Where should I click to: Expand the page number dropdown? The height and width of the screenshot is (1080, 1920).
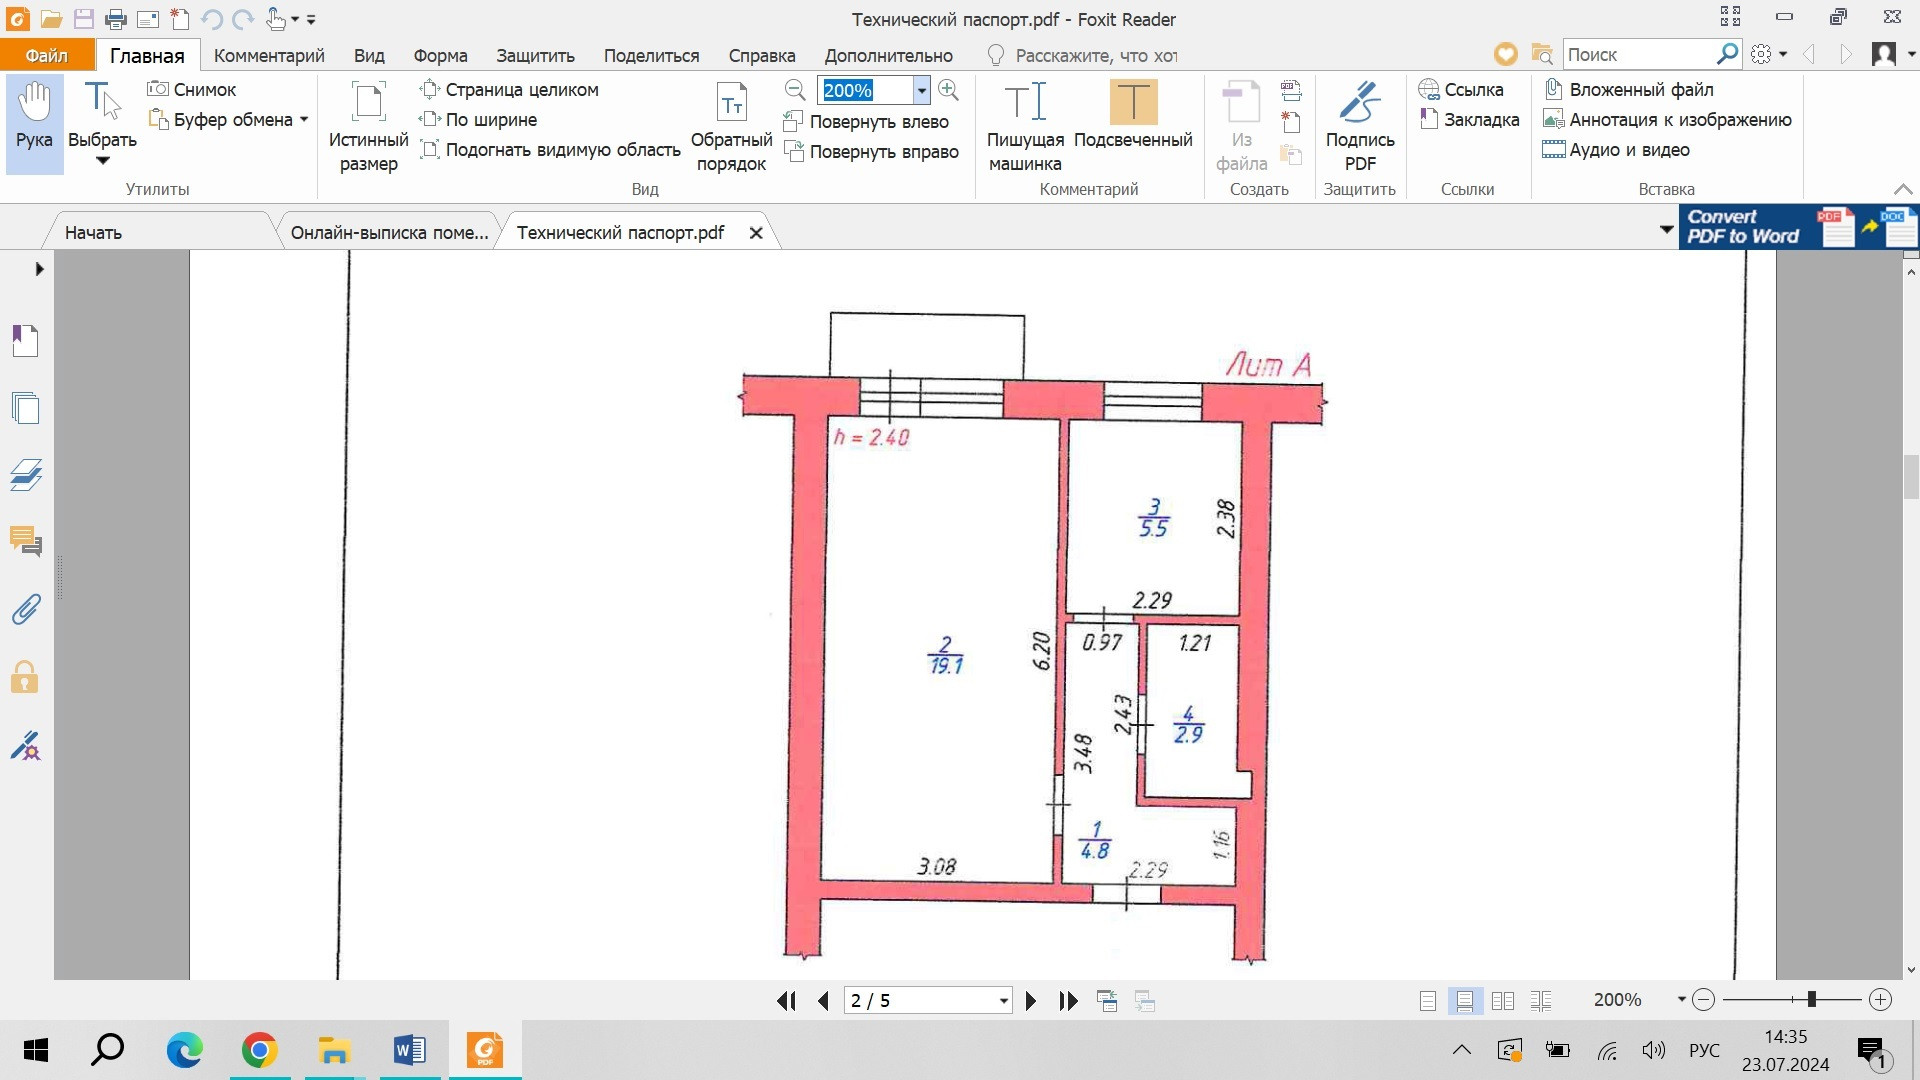pyautogui.click(x=1003, y=1001)
